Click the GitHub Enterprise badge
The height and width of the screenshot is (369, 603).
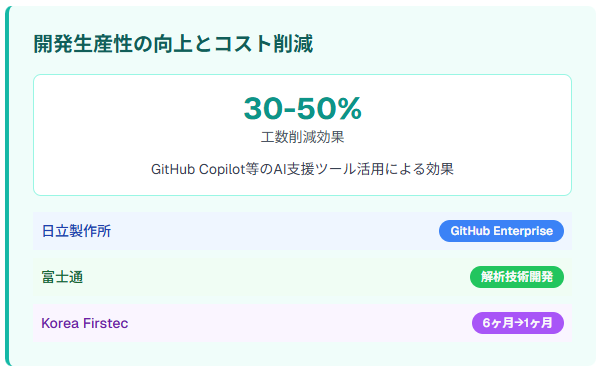(501, 231)
